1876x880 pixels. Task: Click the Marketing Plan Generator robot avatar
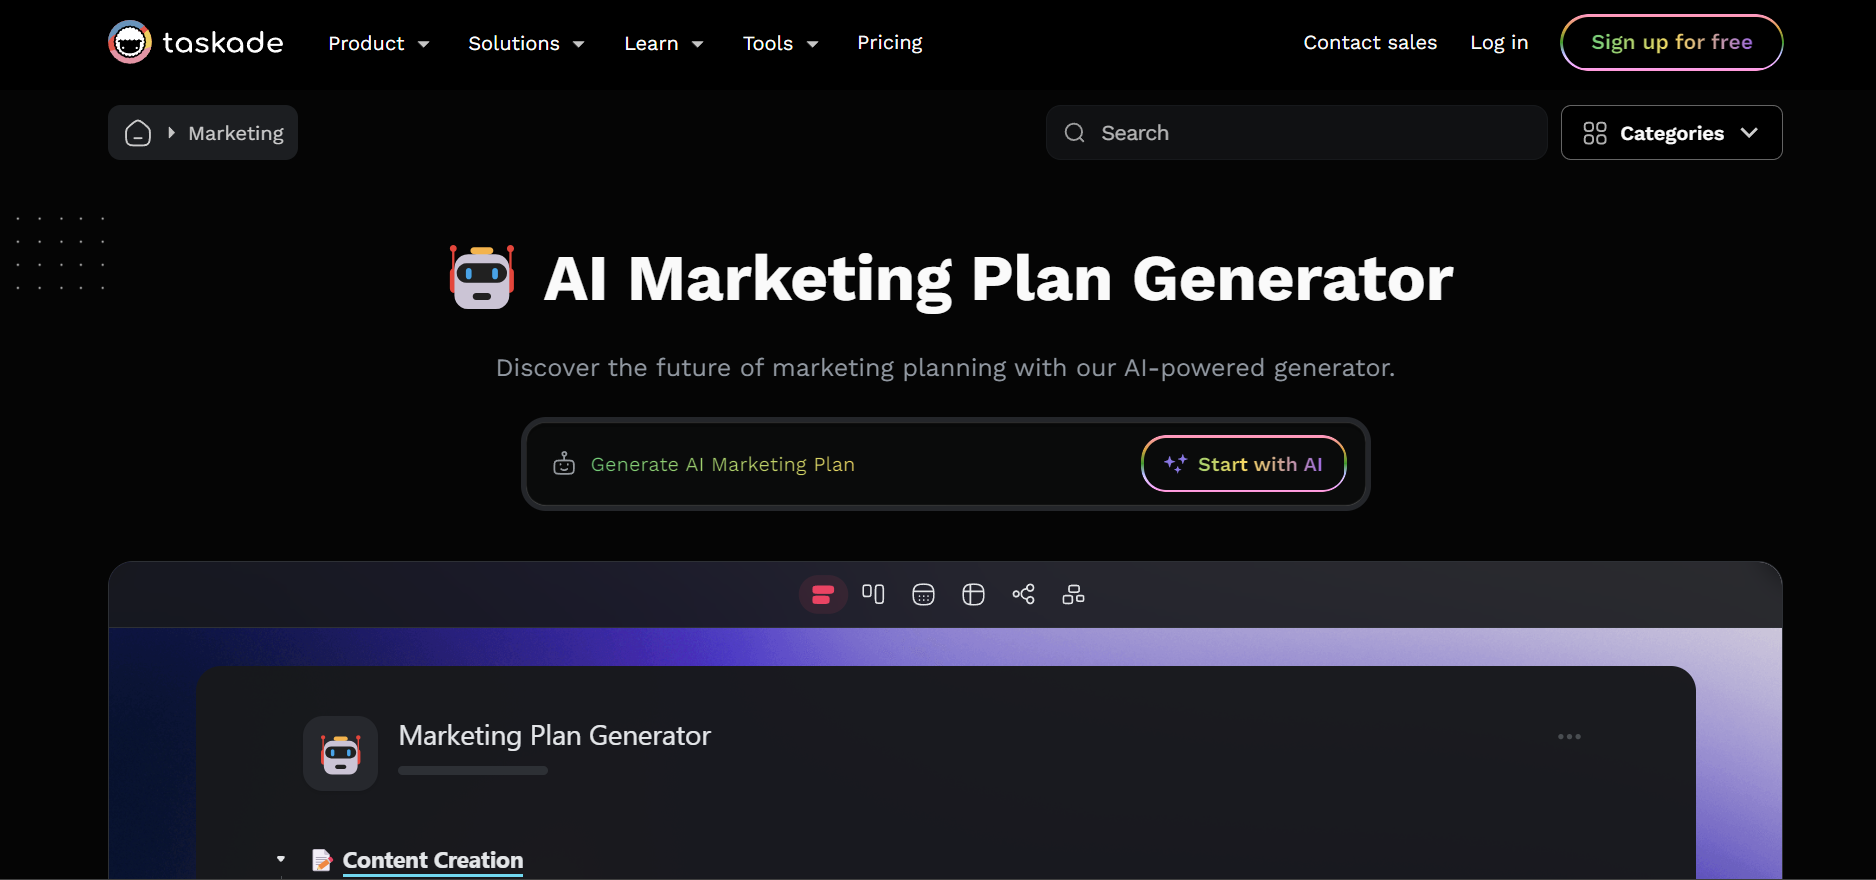[x=341, y=753]
